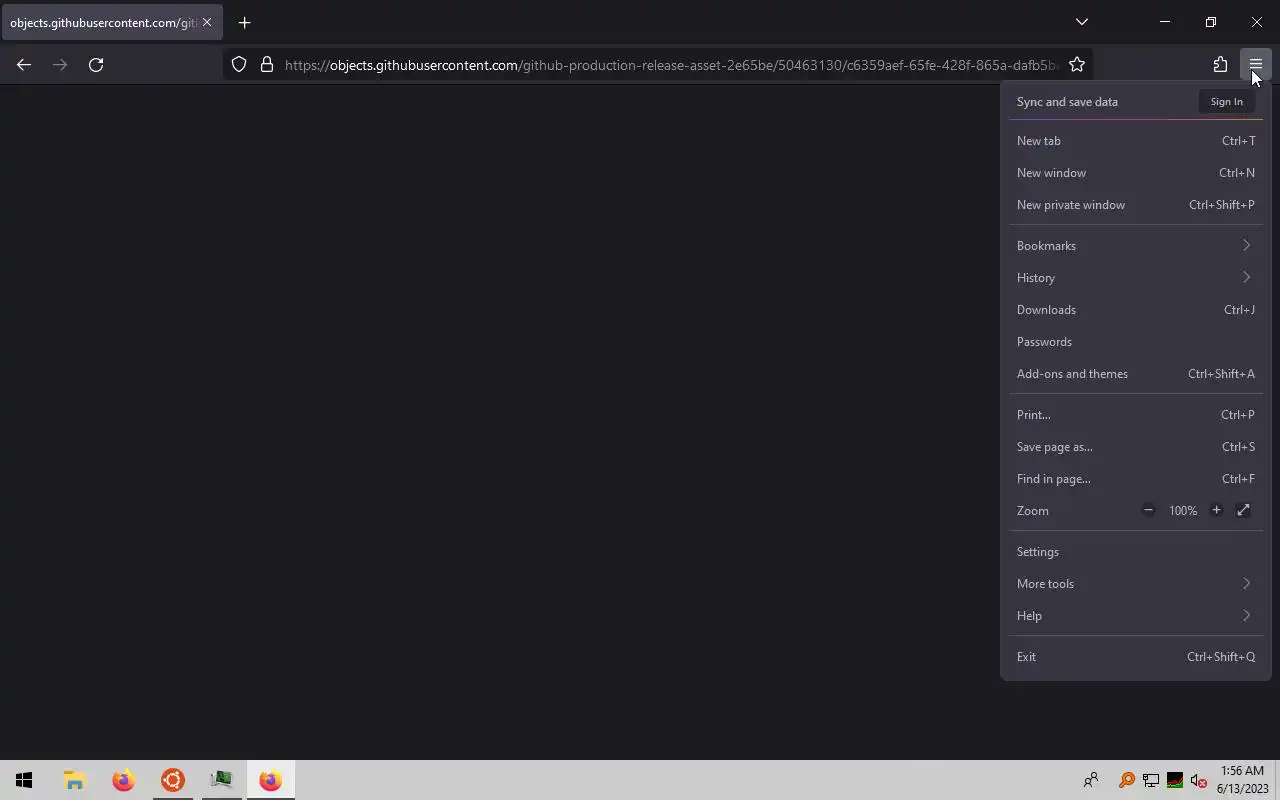Click the forward navigation arrow
Image resolution: width=1280 pixels, height=800 pixels.
[60, 65]
